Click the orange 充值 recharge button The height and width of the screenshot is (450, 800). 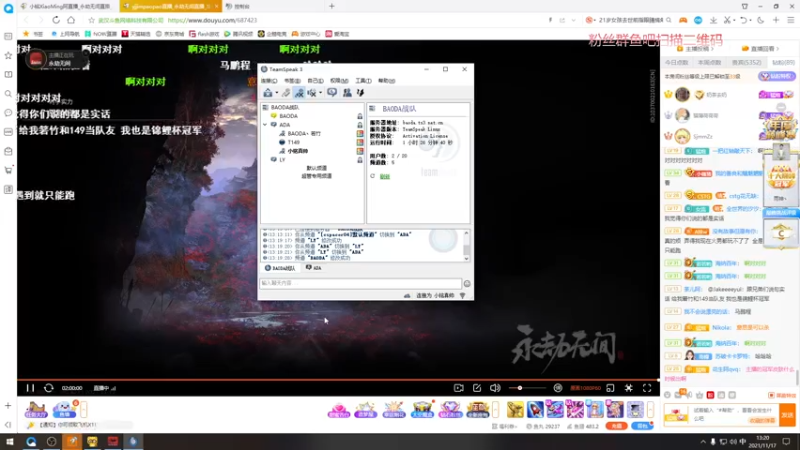coord(617,426)
